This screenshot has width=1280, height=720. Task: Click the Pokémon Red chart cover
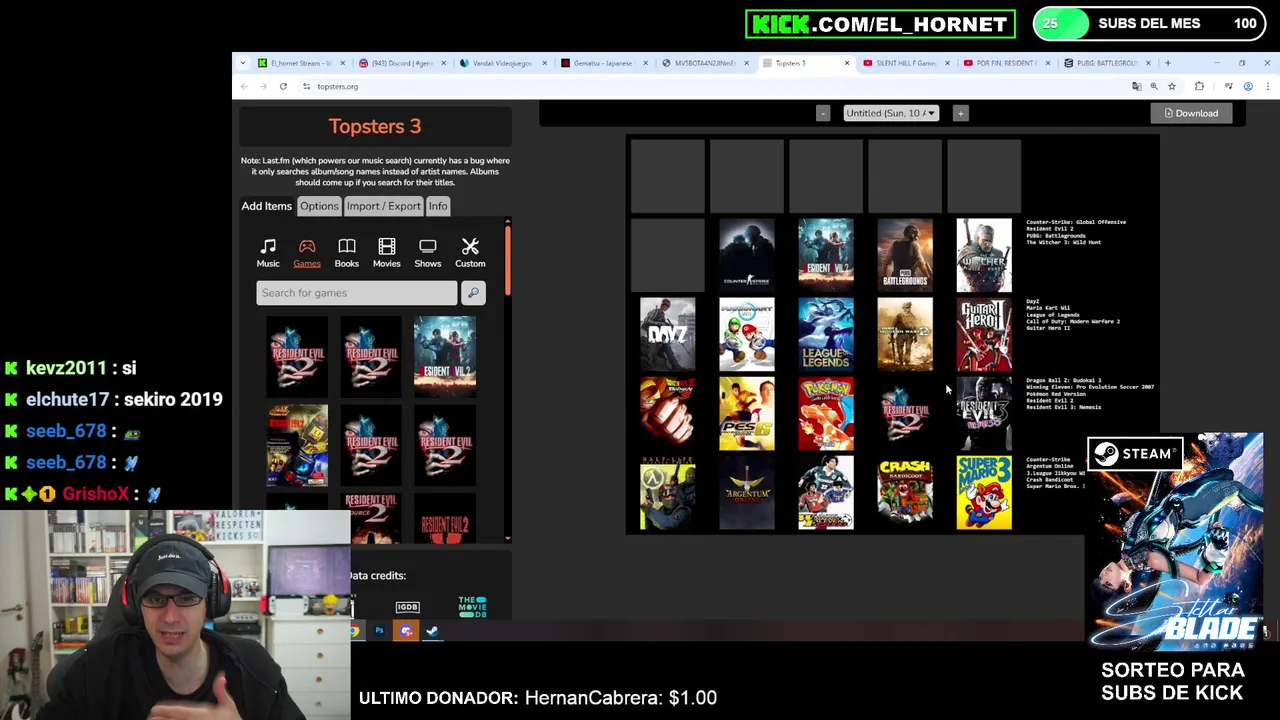click(826, 413)
